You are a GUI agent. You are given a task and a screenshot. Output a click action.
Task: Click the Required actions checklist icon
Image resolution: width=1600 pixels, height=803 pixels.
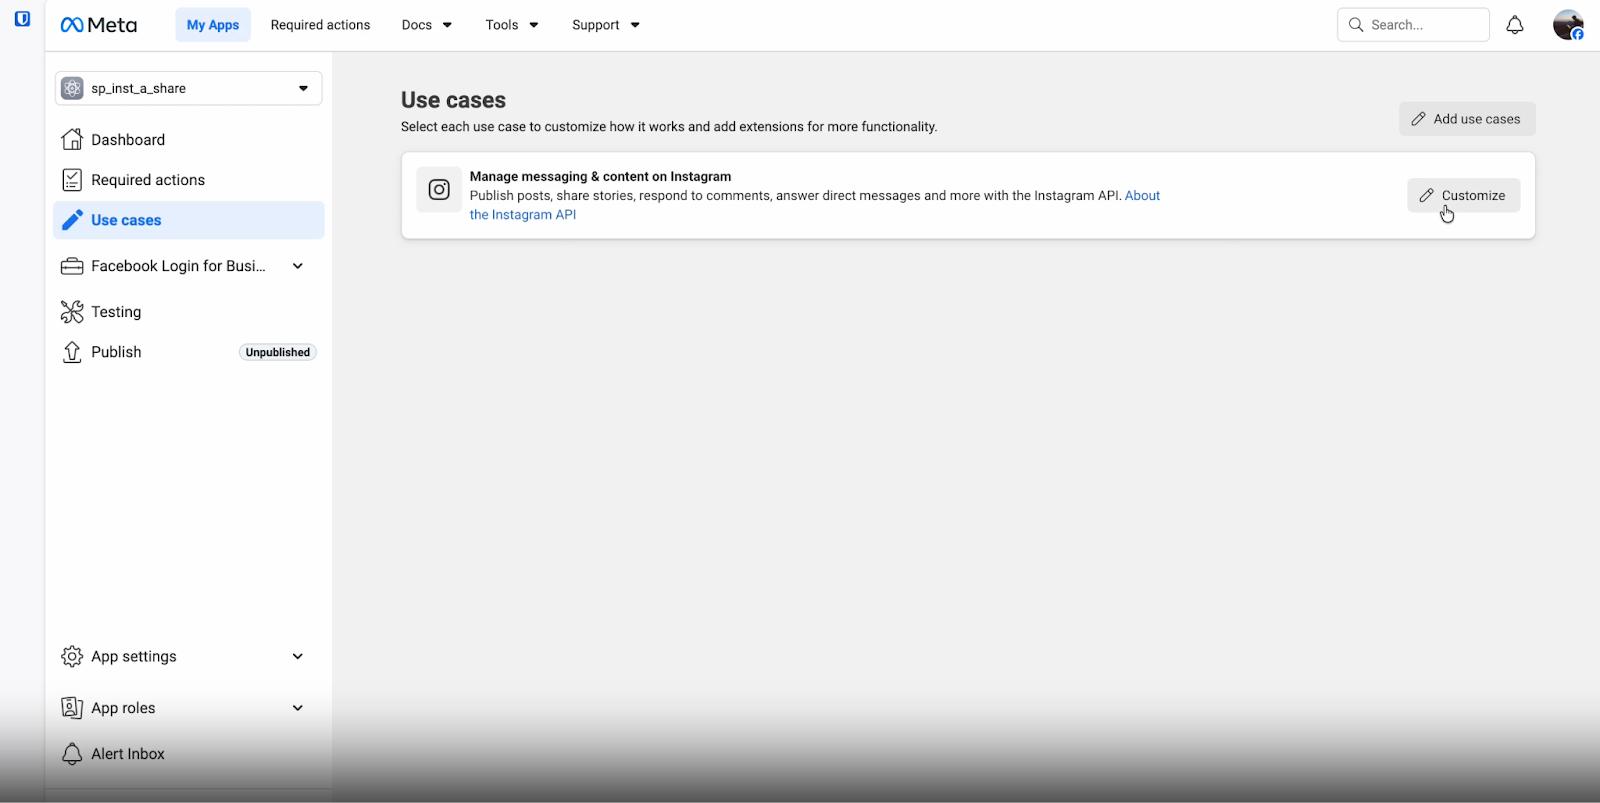coord(72,180)
